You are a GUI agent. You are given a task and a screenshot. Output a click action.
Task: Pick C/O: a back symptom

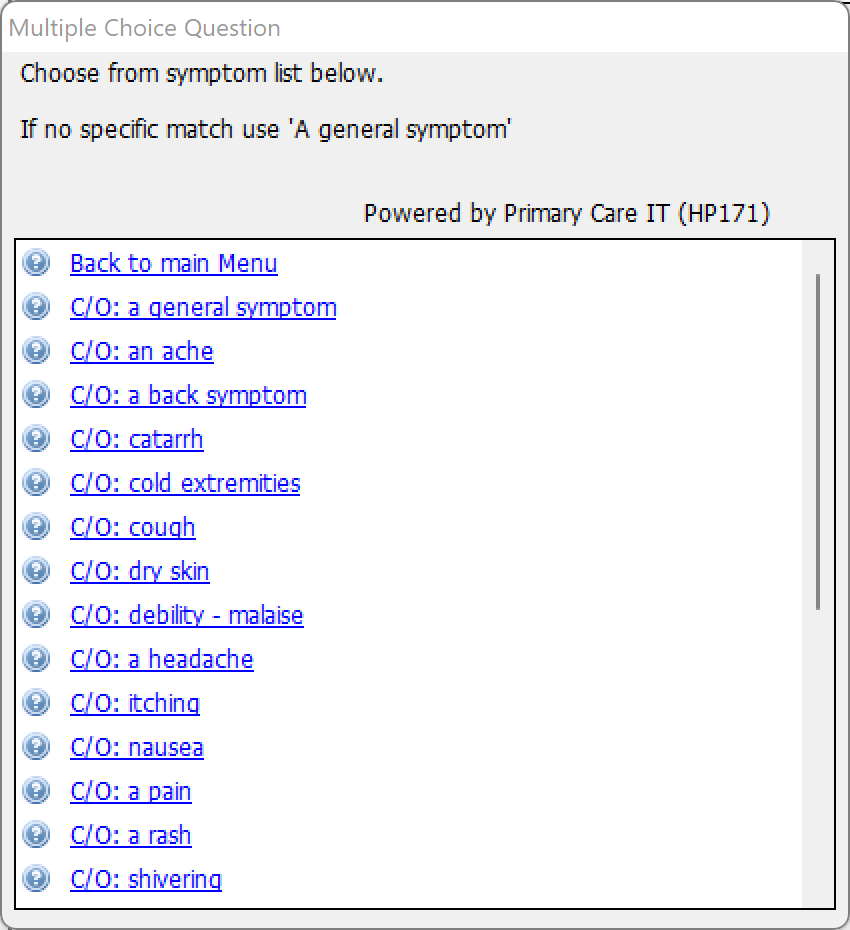click(x=189, y=396)
